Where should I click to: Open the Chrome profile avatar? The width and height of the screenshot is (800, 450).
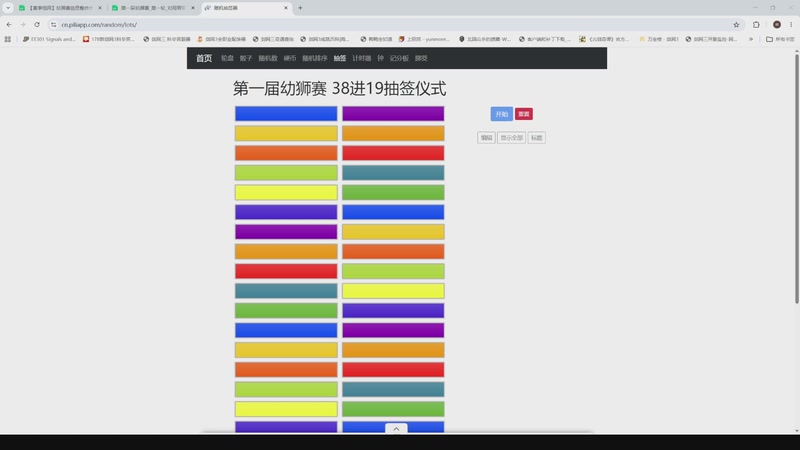777,24
